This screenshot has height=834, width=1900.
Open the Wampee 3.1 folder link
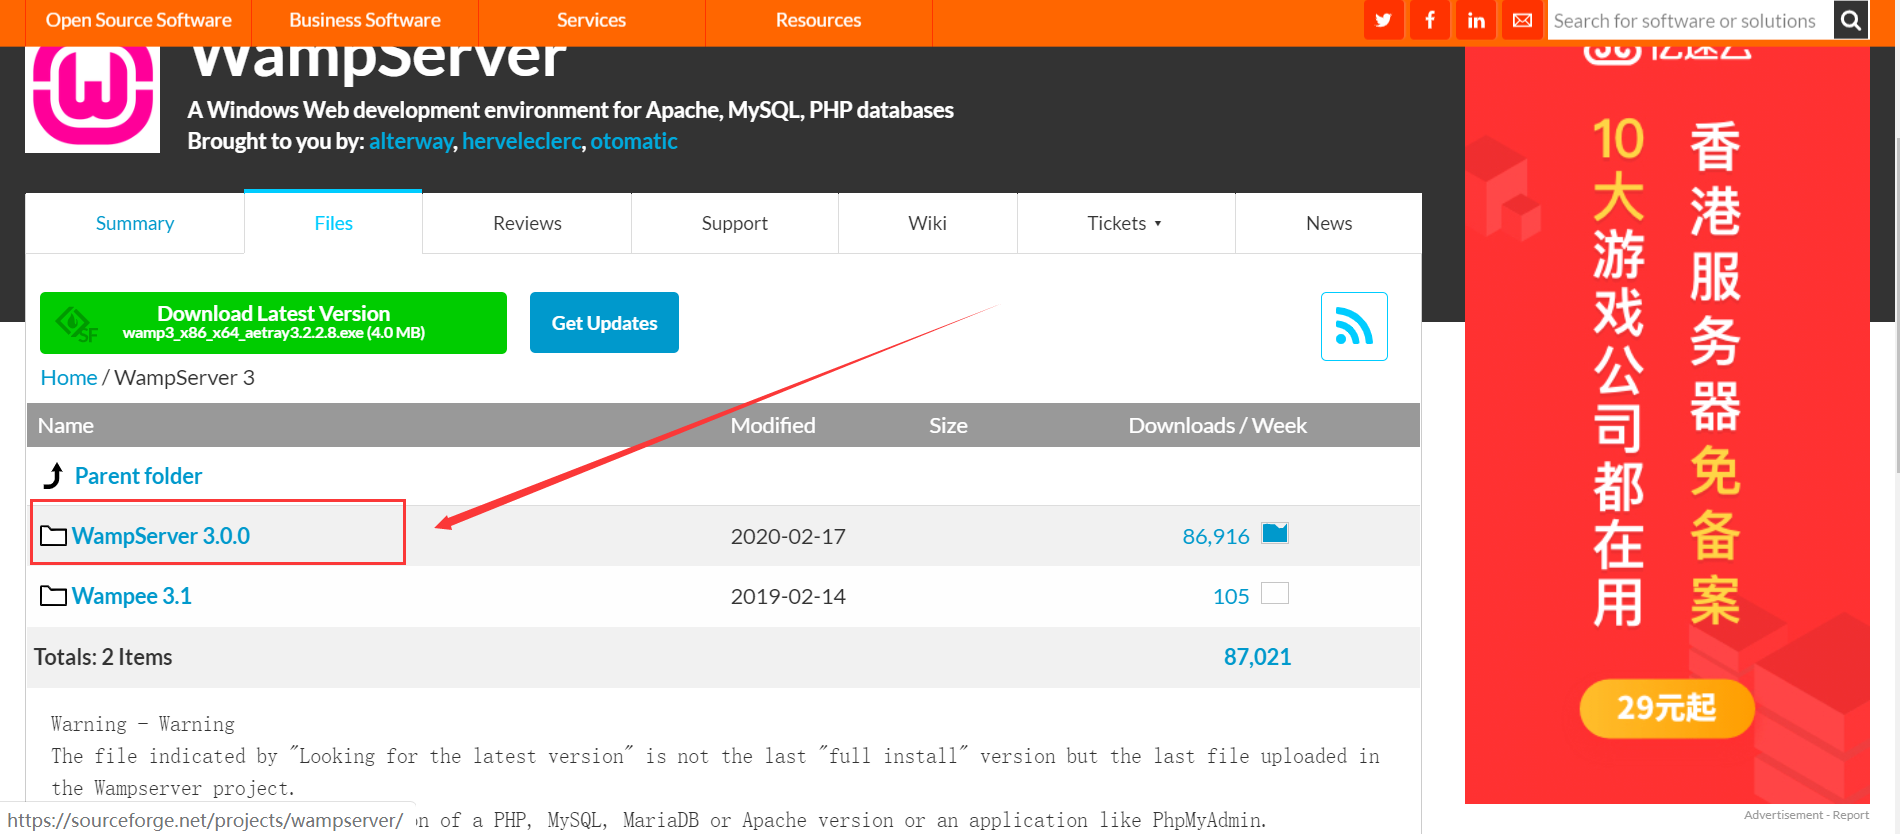[x=132, y=596]
